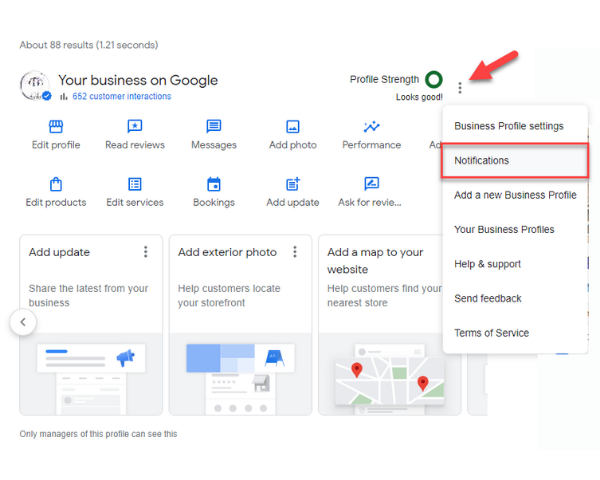This screenshot has height=480, width=600.
Task: Click 'Share the latest from your business' text
Action: (88, 295)
